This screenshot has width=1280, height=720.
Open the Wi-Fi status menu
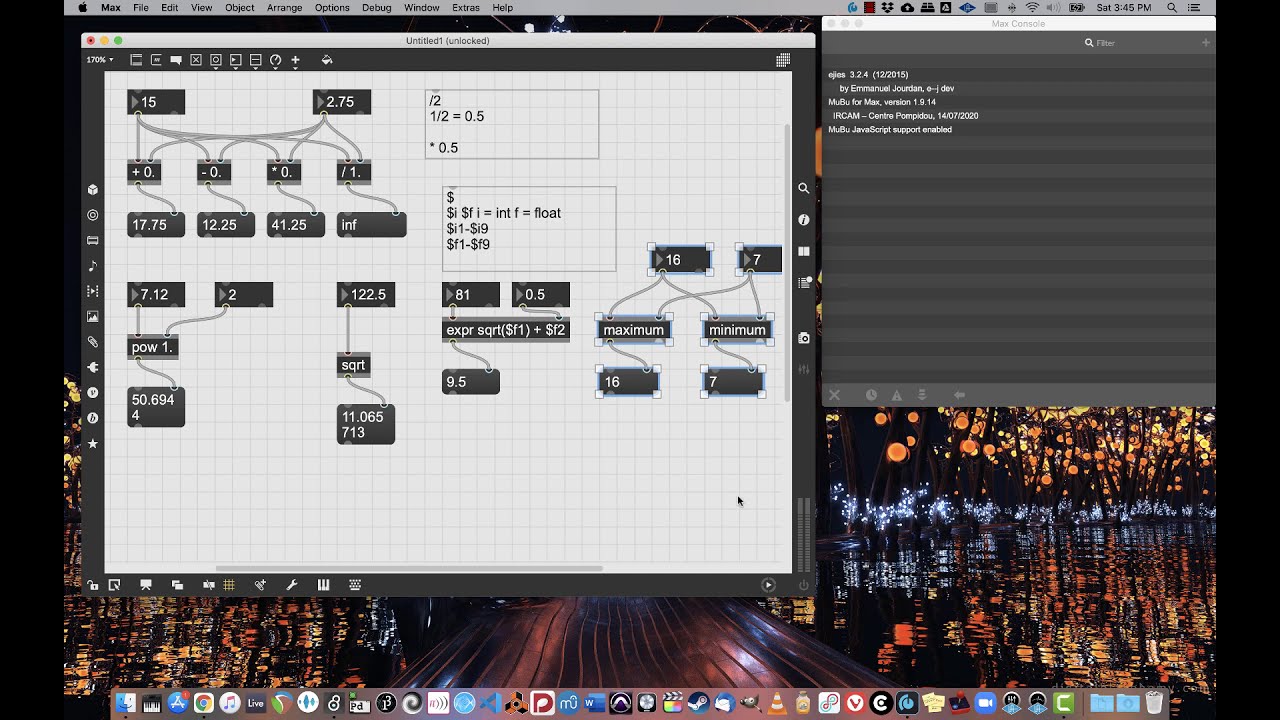1032,7
